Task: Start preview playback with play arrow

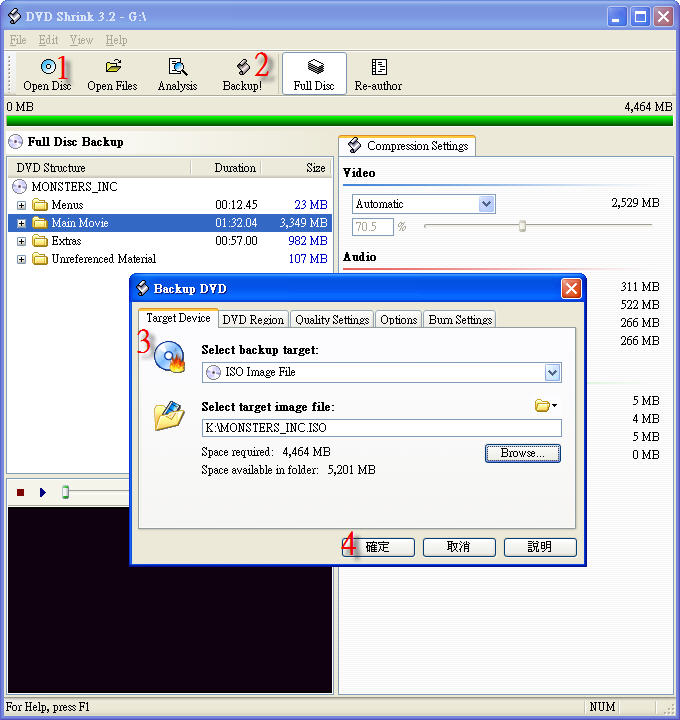Action: 43,492
